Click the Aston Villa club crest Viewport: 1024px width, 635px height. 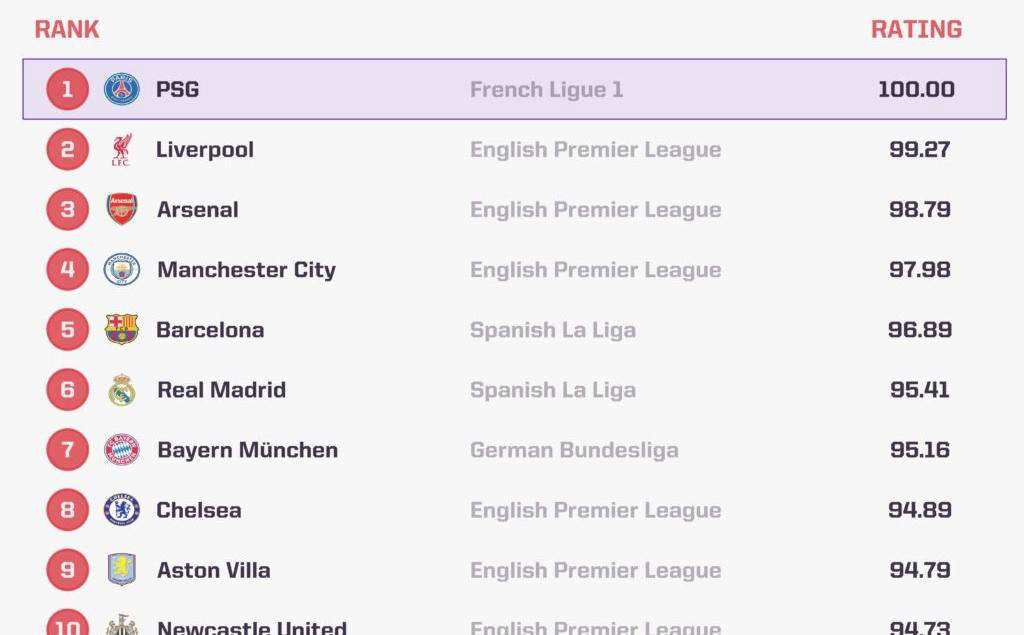[x=121, y=570]
